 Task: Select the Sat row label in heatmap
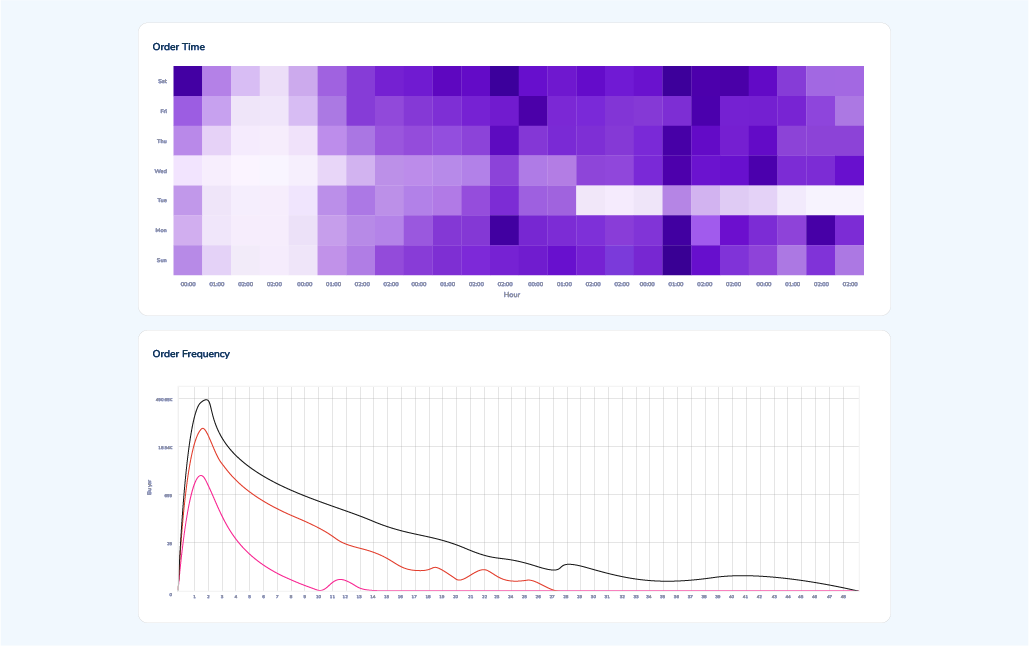click(162, 81)
